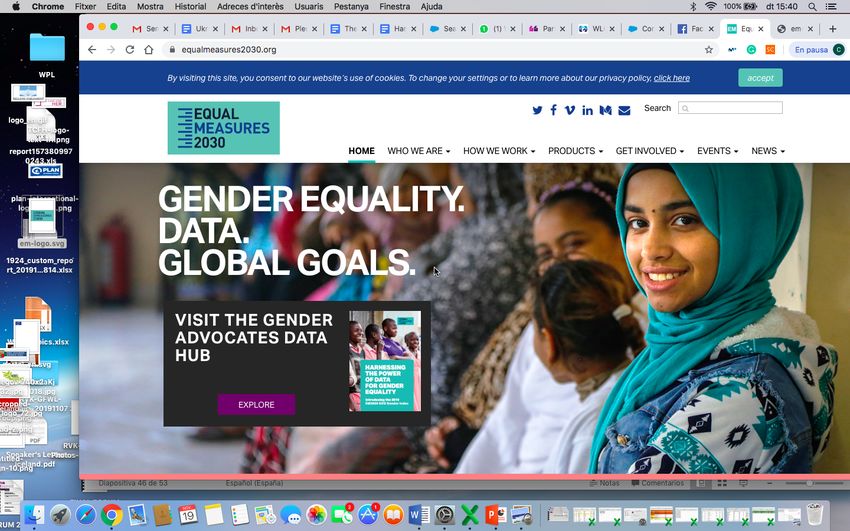
Task: Open the Vimeo social icon
Action: (x=570, y=110)
